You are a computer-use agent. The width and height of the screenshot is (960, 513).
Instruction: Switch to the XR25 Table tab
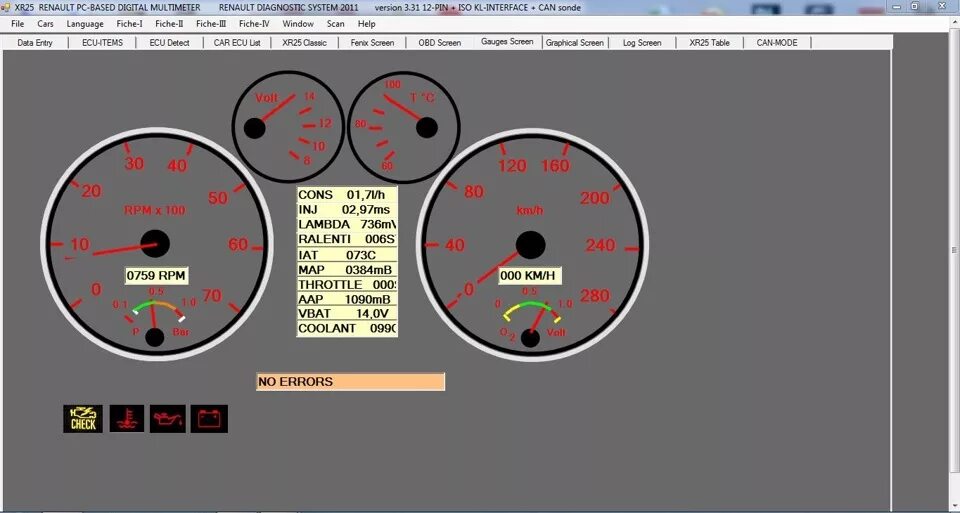coord(710,43)
